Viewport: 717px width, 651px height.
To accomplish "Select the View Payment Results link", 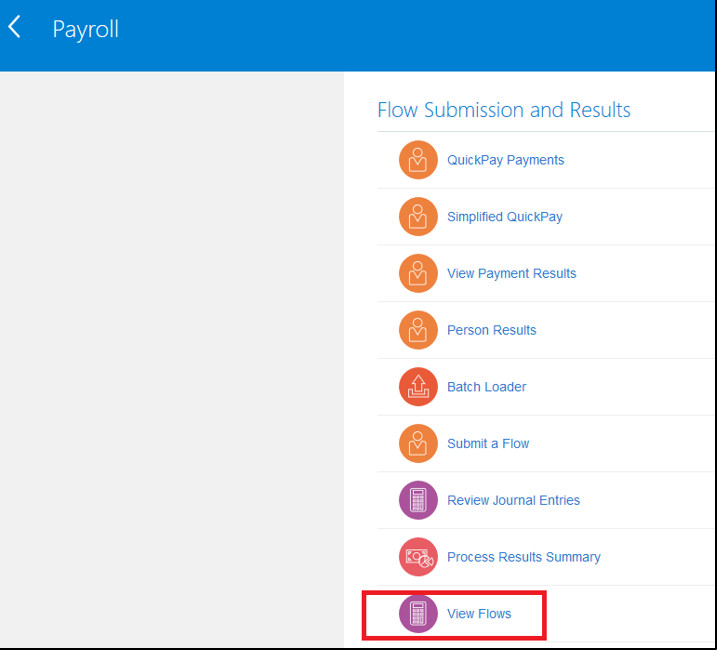I will [x=511, y=273].
